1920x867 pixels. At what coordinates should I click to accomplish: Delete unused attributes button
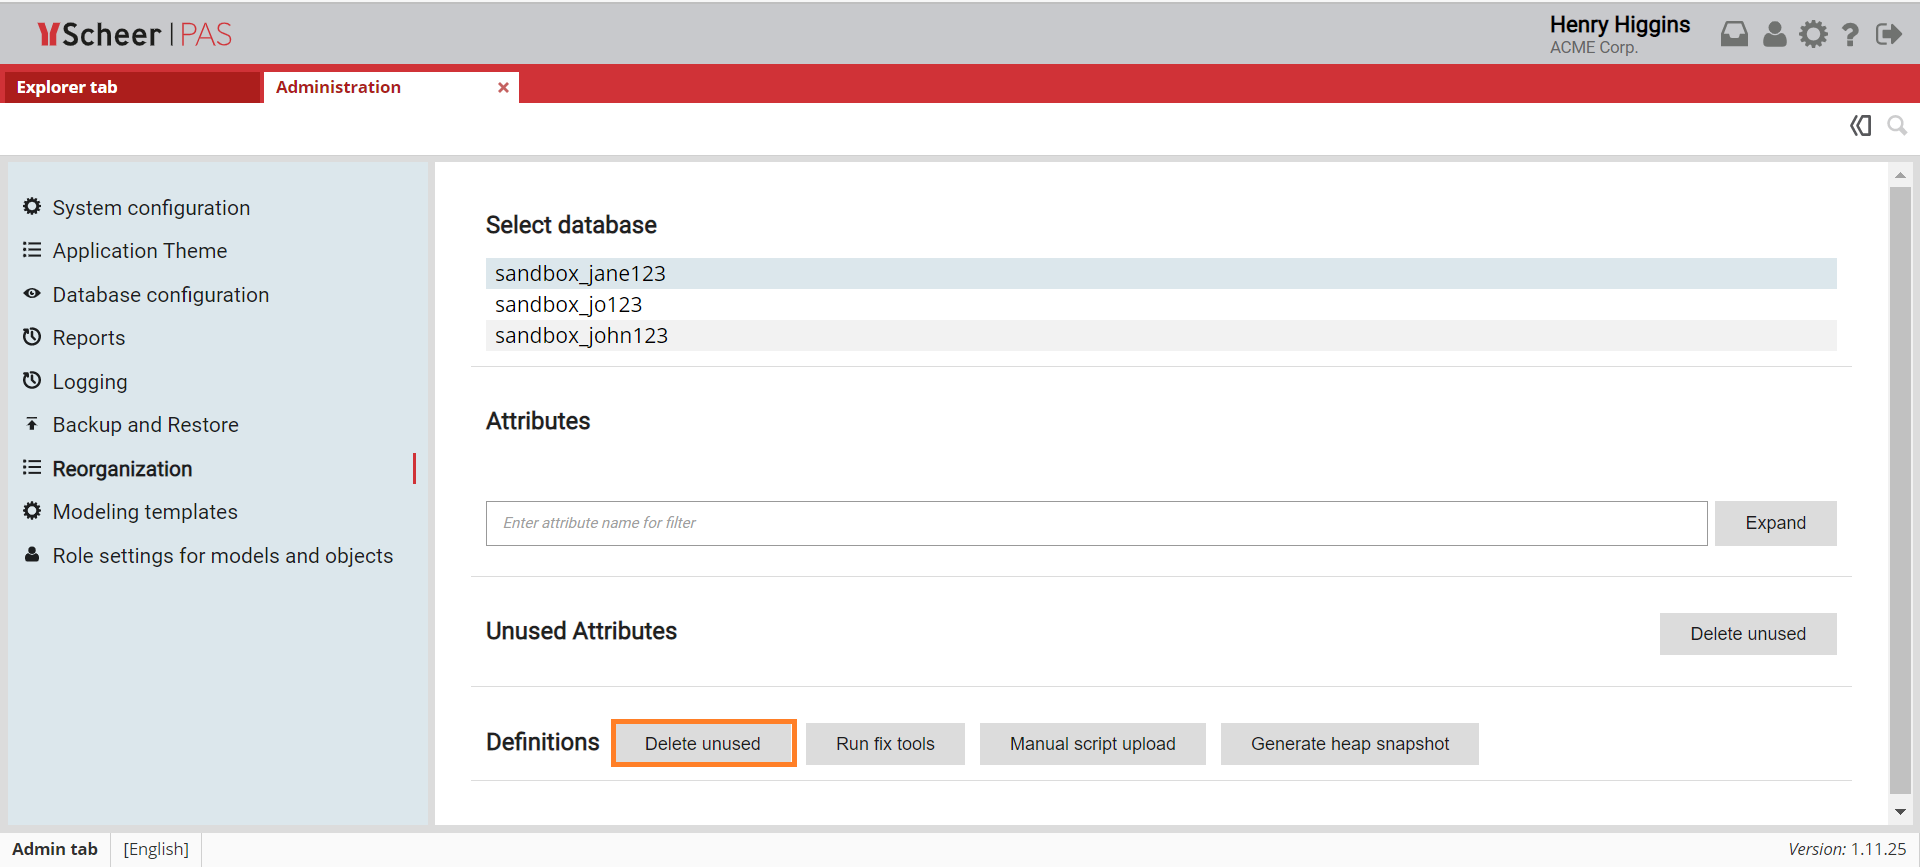(x=1747, y=634)
